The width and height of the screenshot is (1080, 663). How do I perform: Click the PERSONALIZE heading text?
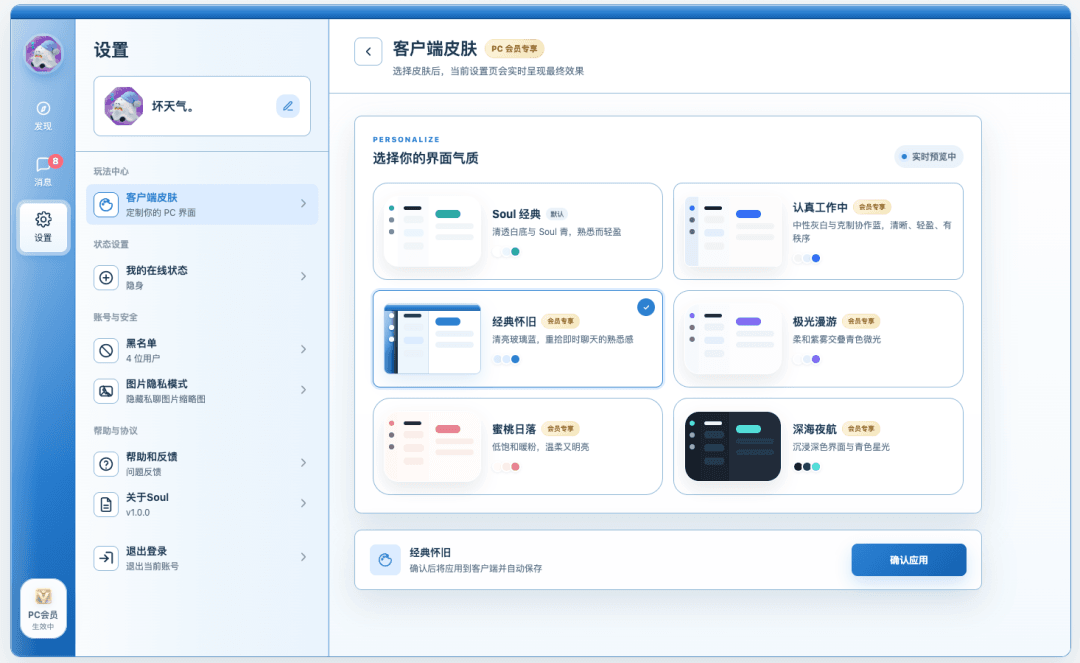(406, 140)
